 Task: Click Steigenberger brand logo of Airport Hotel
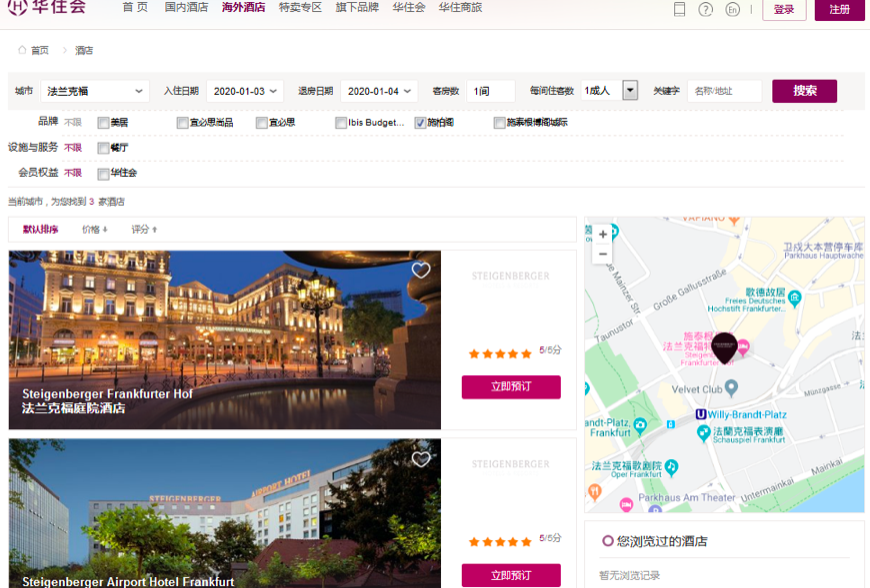510,465
